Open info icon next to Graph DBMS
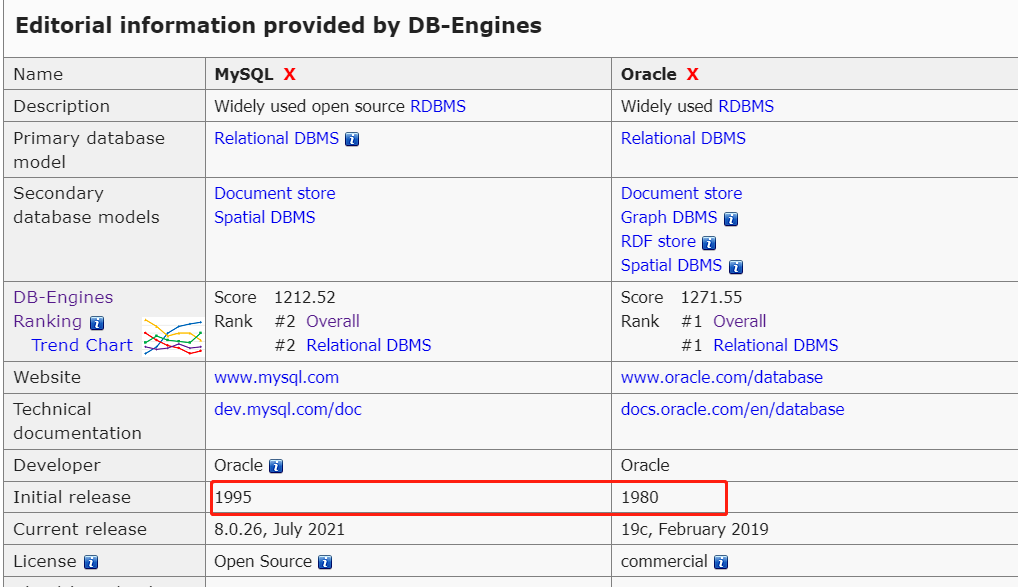The height and width of the screenshot is (587, 1018). coord(731,219)
